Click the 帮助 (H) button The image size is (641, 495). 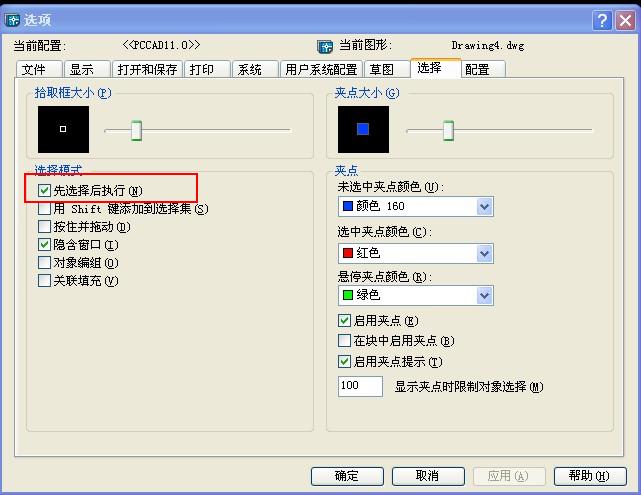(x=590, y=476)
